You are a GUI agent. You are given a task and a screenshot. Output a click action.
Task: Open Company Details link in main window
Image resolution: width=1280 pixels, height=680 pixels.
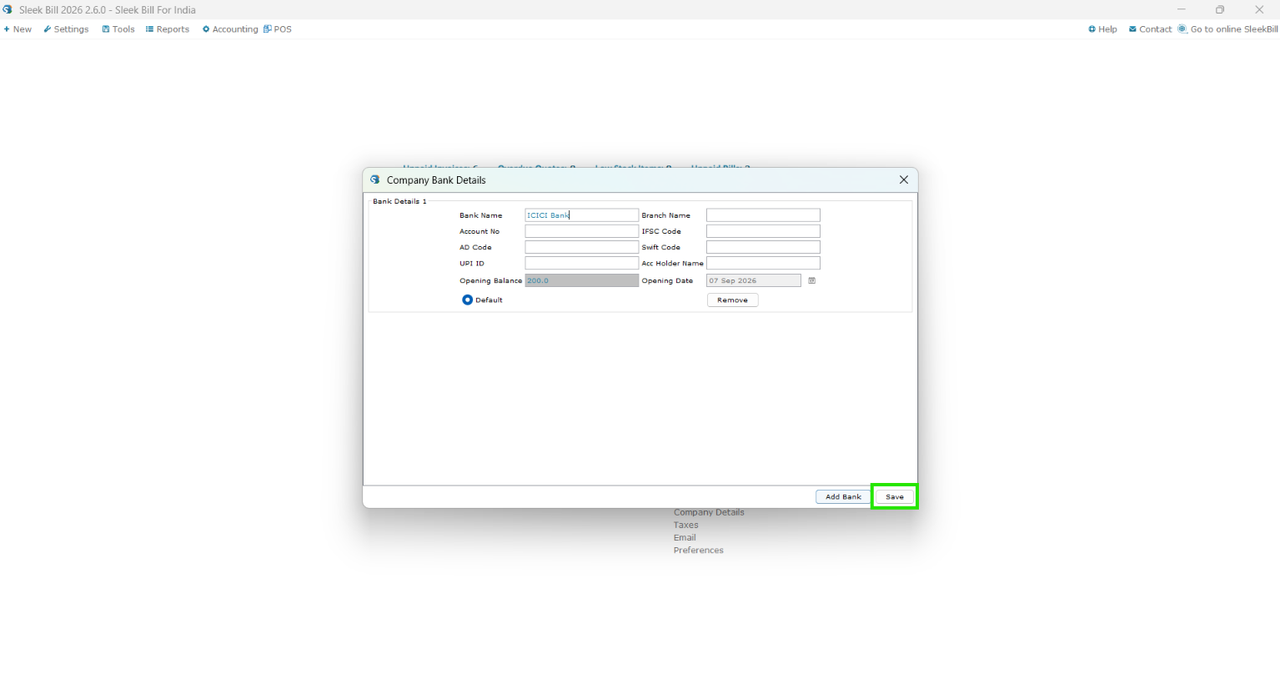click(709, 512)
